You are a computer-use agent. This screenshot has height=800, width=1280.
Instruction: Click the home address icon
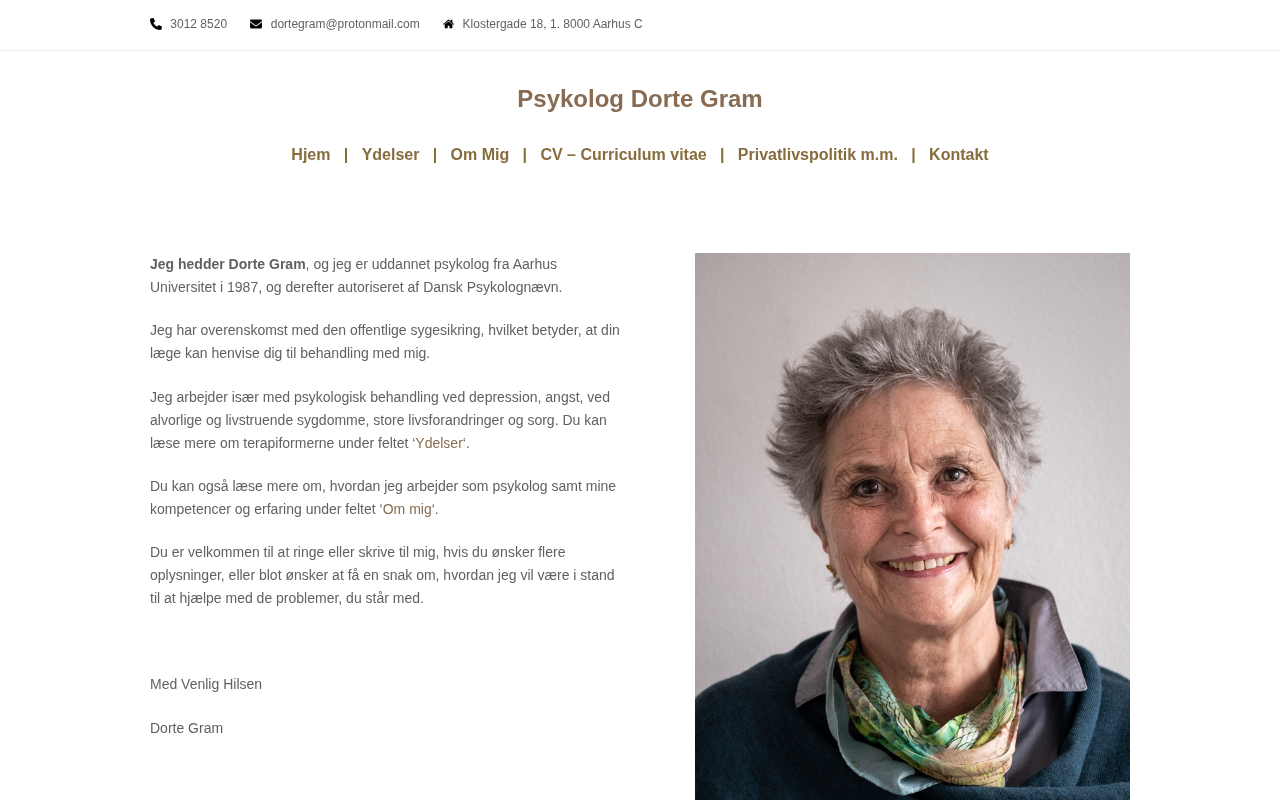[x=448, y=24]
